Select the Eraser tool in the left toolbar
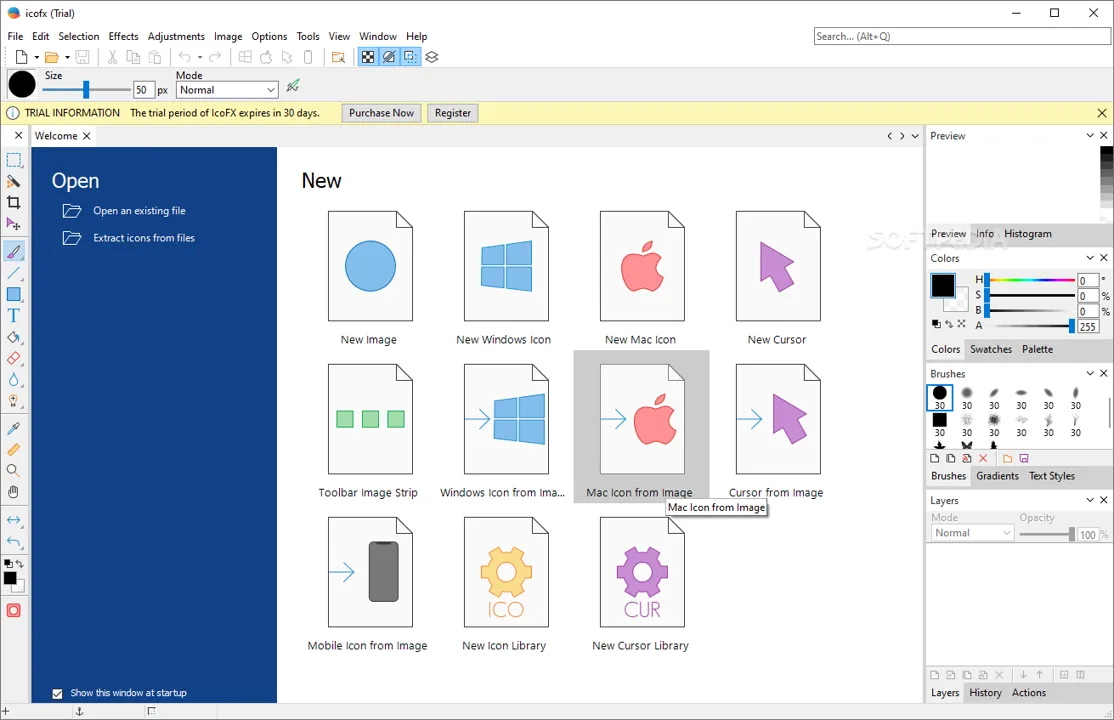Screen dimensions: 1114x720 coord(13,358)
